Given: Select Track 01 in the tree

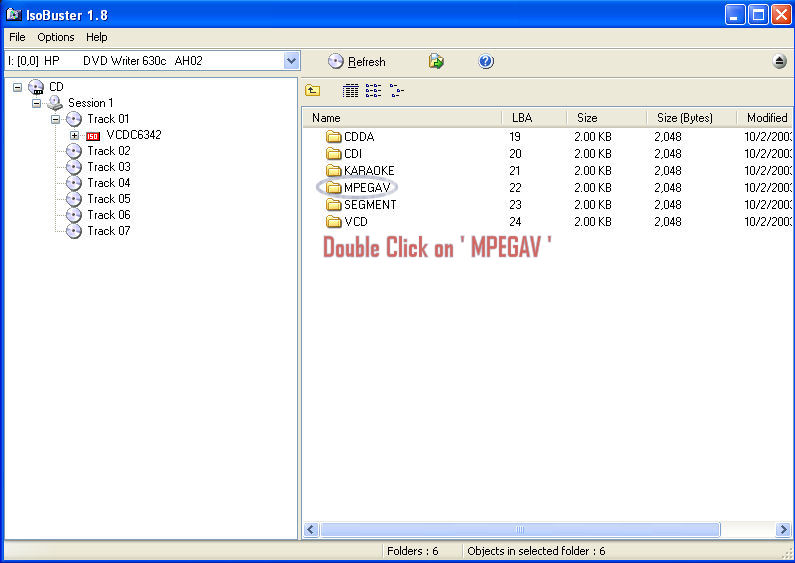Looking at the screenshot, I should pyautogui.click(x=108, y=119).
